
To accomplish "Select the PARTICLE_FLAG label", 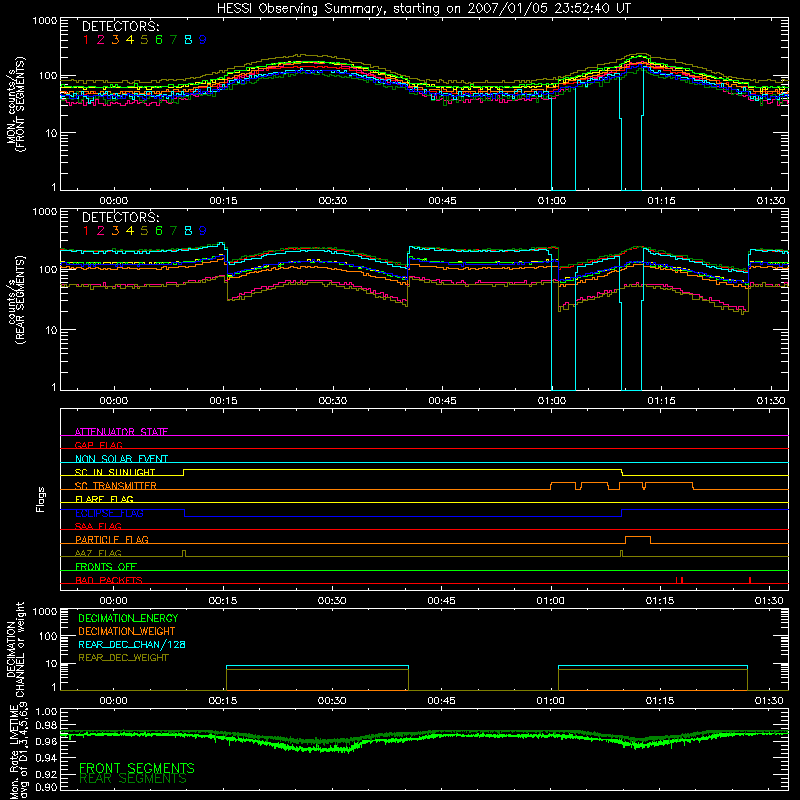I will (112, 540).
